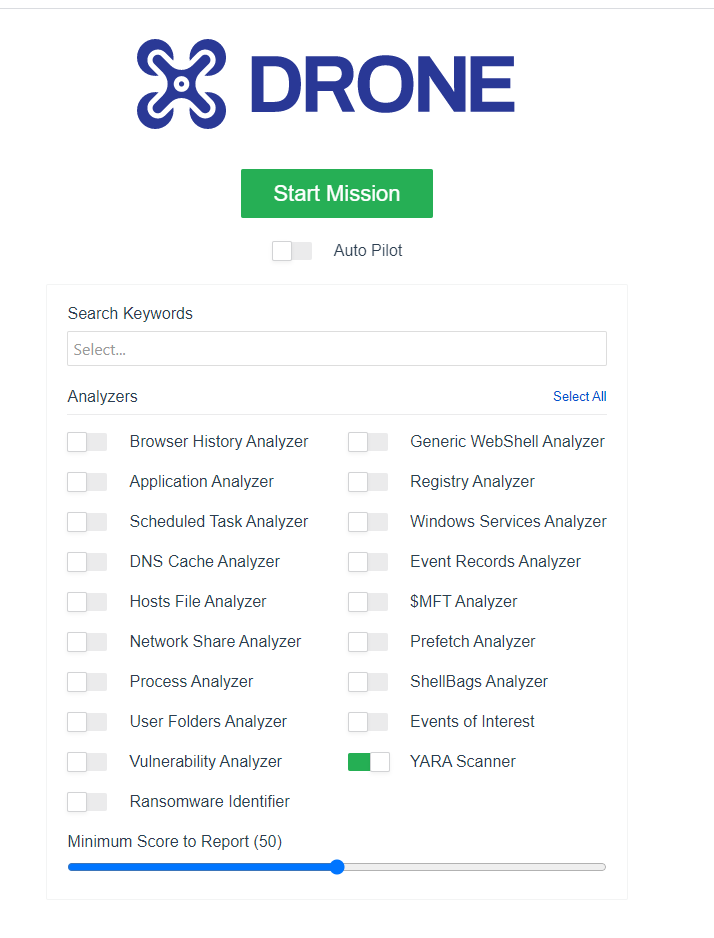Enable the $MFT Analyzer
Screen dimensions: 714x938
click(368, 601)
